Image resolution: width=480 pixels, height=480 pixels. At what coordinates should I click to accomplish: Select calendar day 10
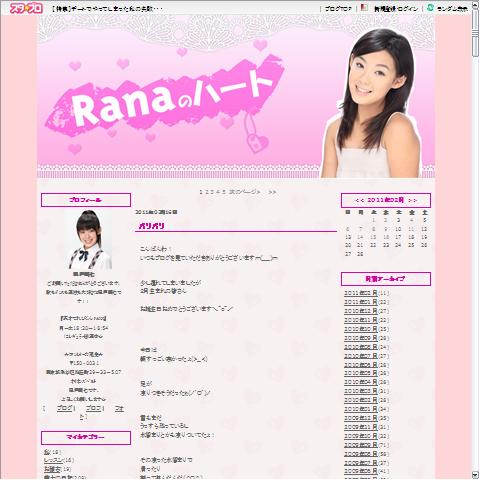[x=398, y=229]
